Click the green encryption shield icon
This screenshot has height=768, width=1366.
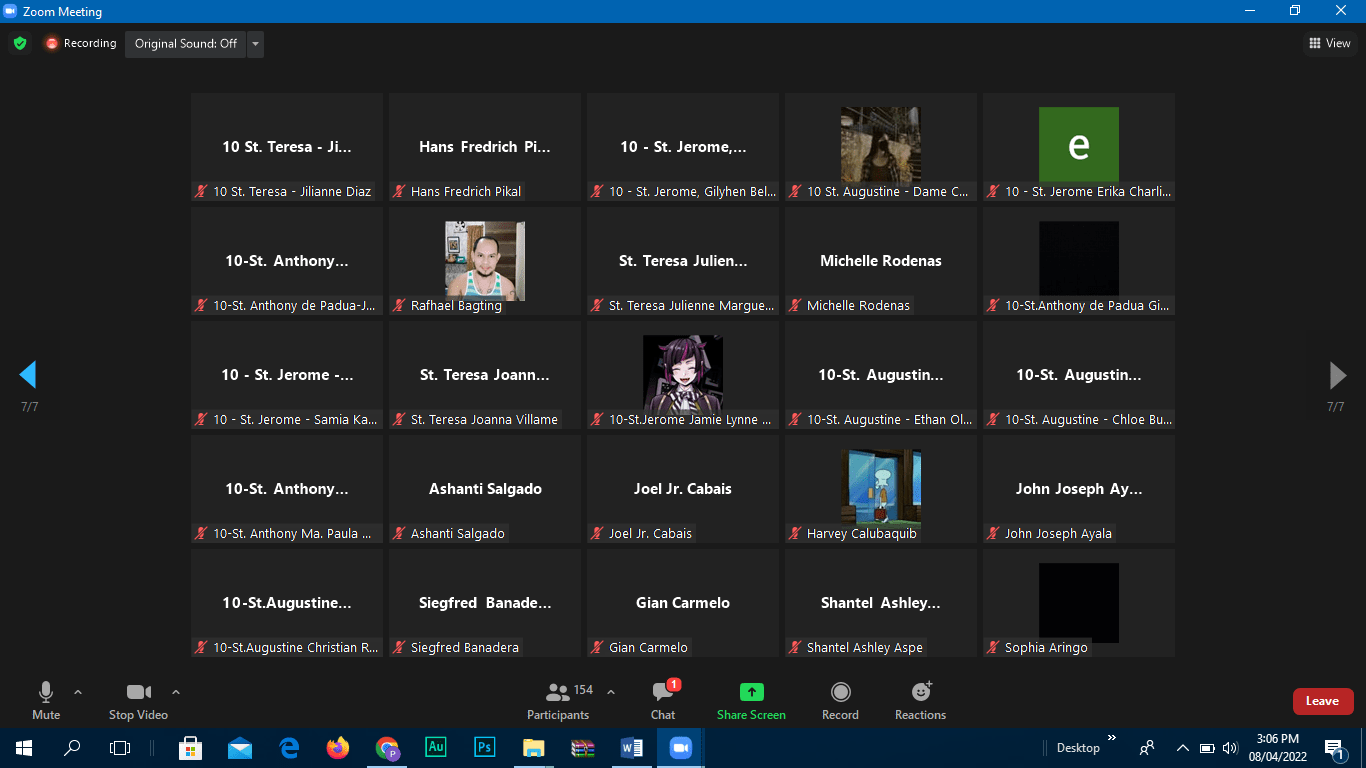coord(19,44)
